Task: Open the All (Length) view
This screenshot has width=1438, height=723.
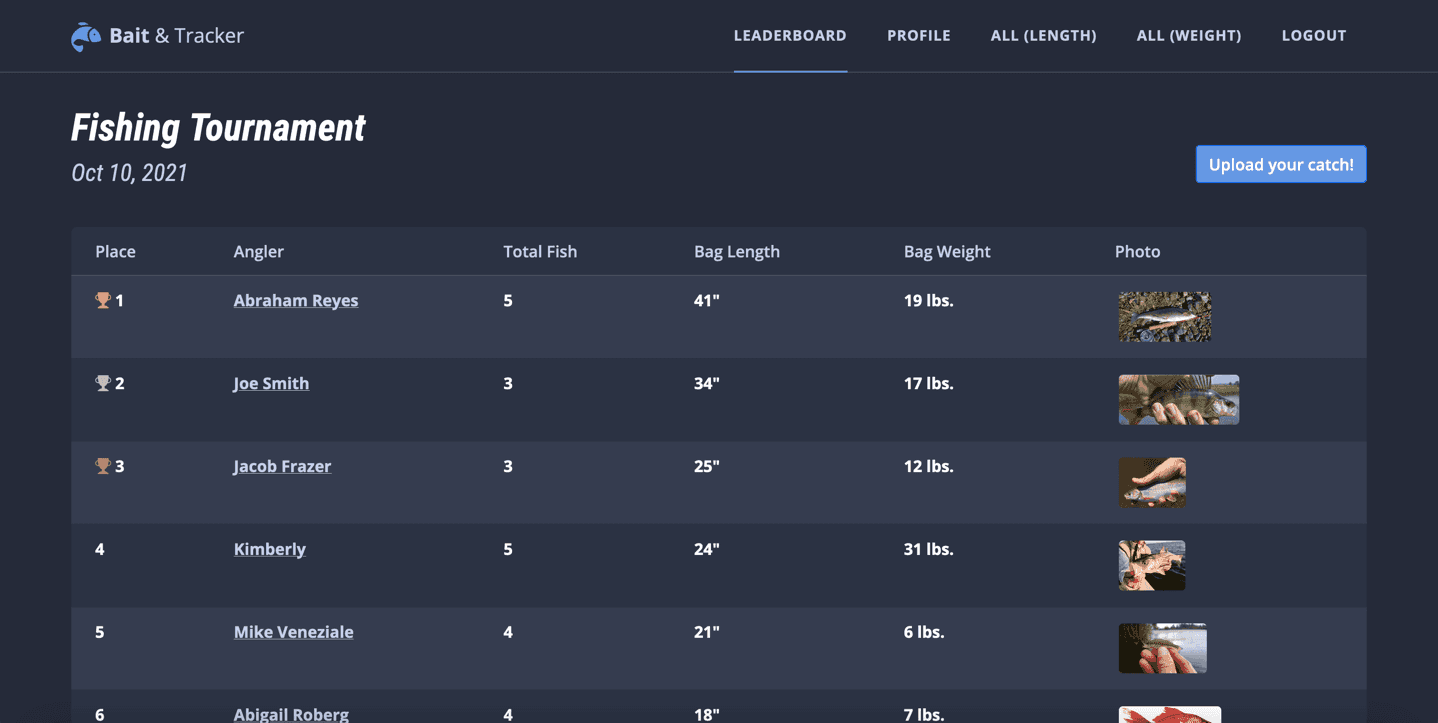Action: coord(1043,35)
